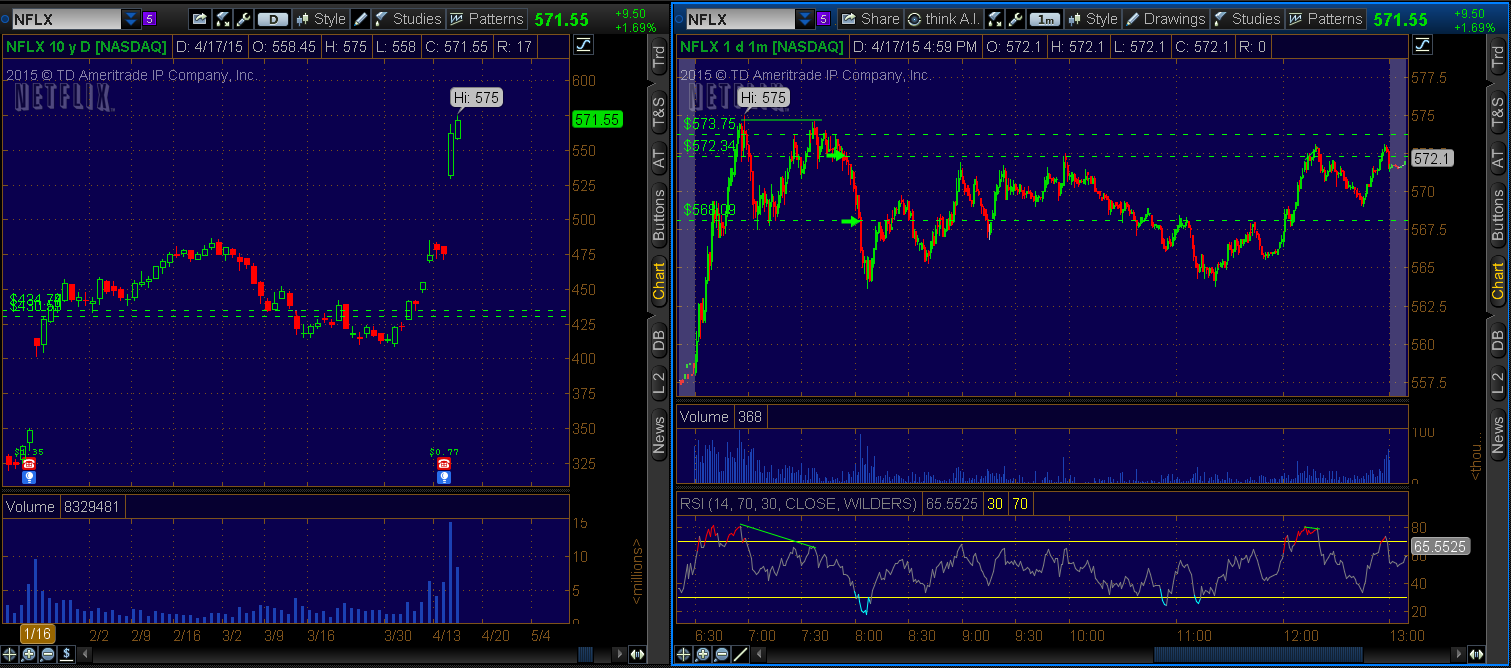Open L2 tab on right sidebar
1511x668 pixels.
[1497, 381]
